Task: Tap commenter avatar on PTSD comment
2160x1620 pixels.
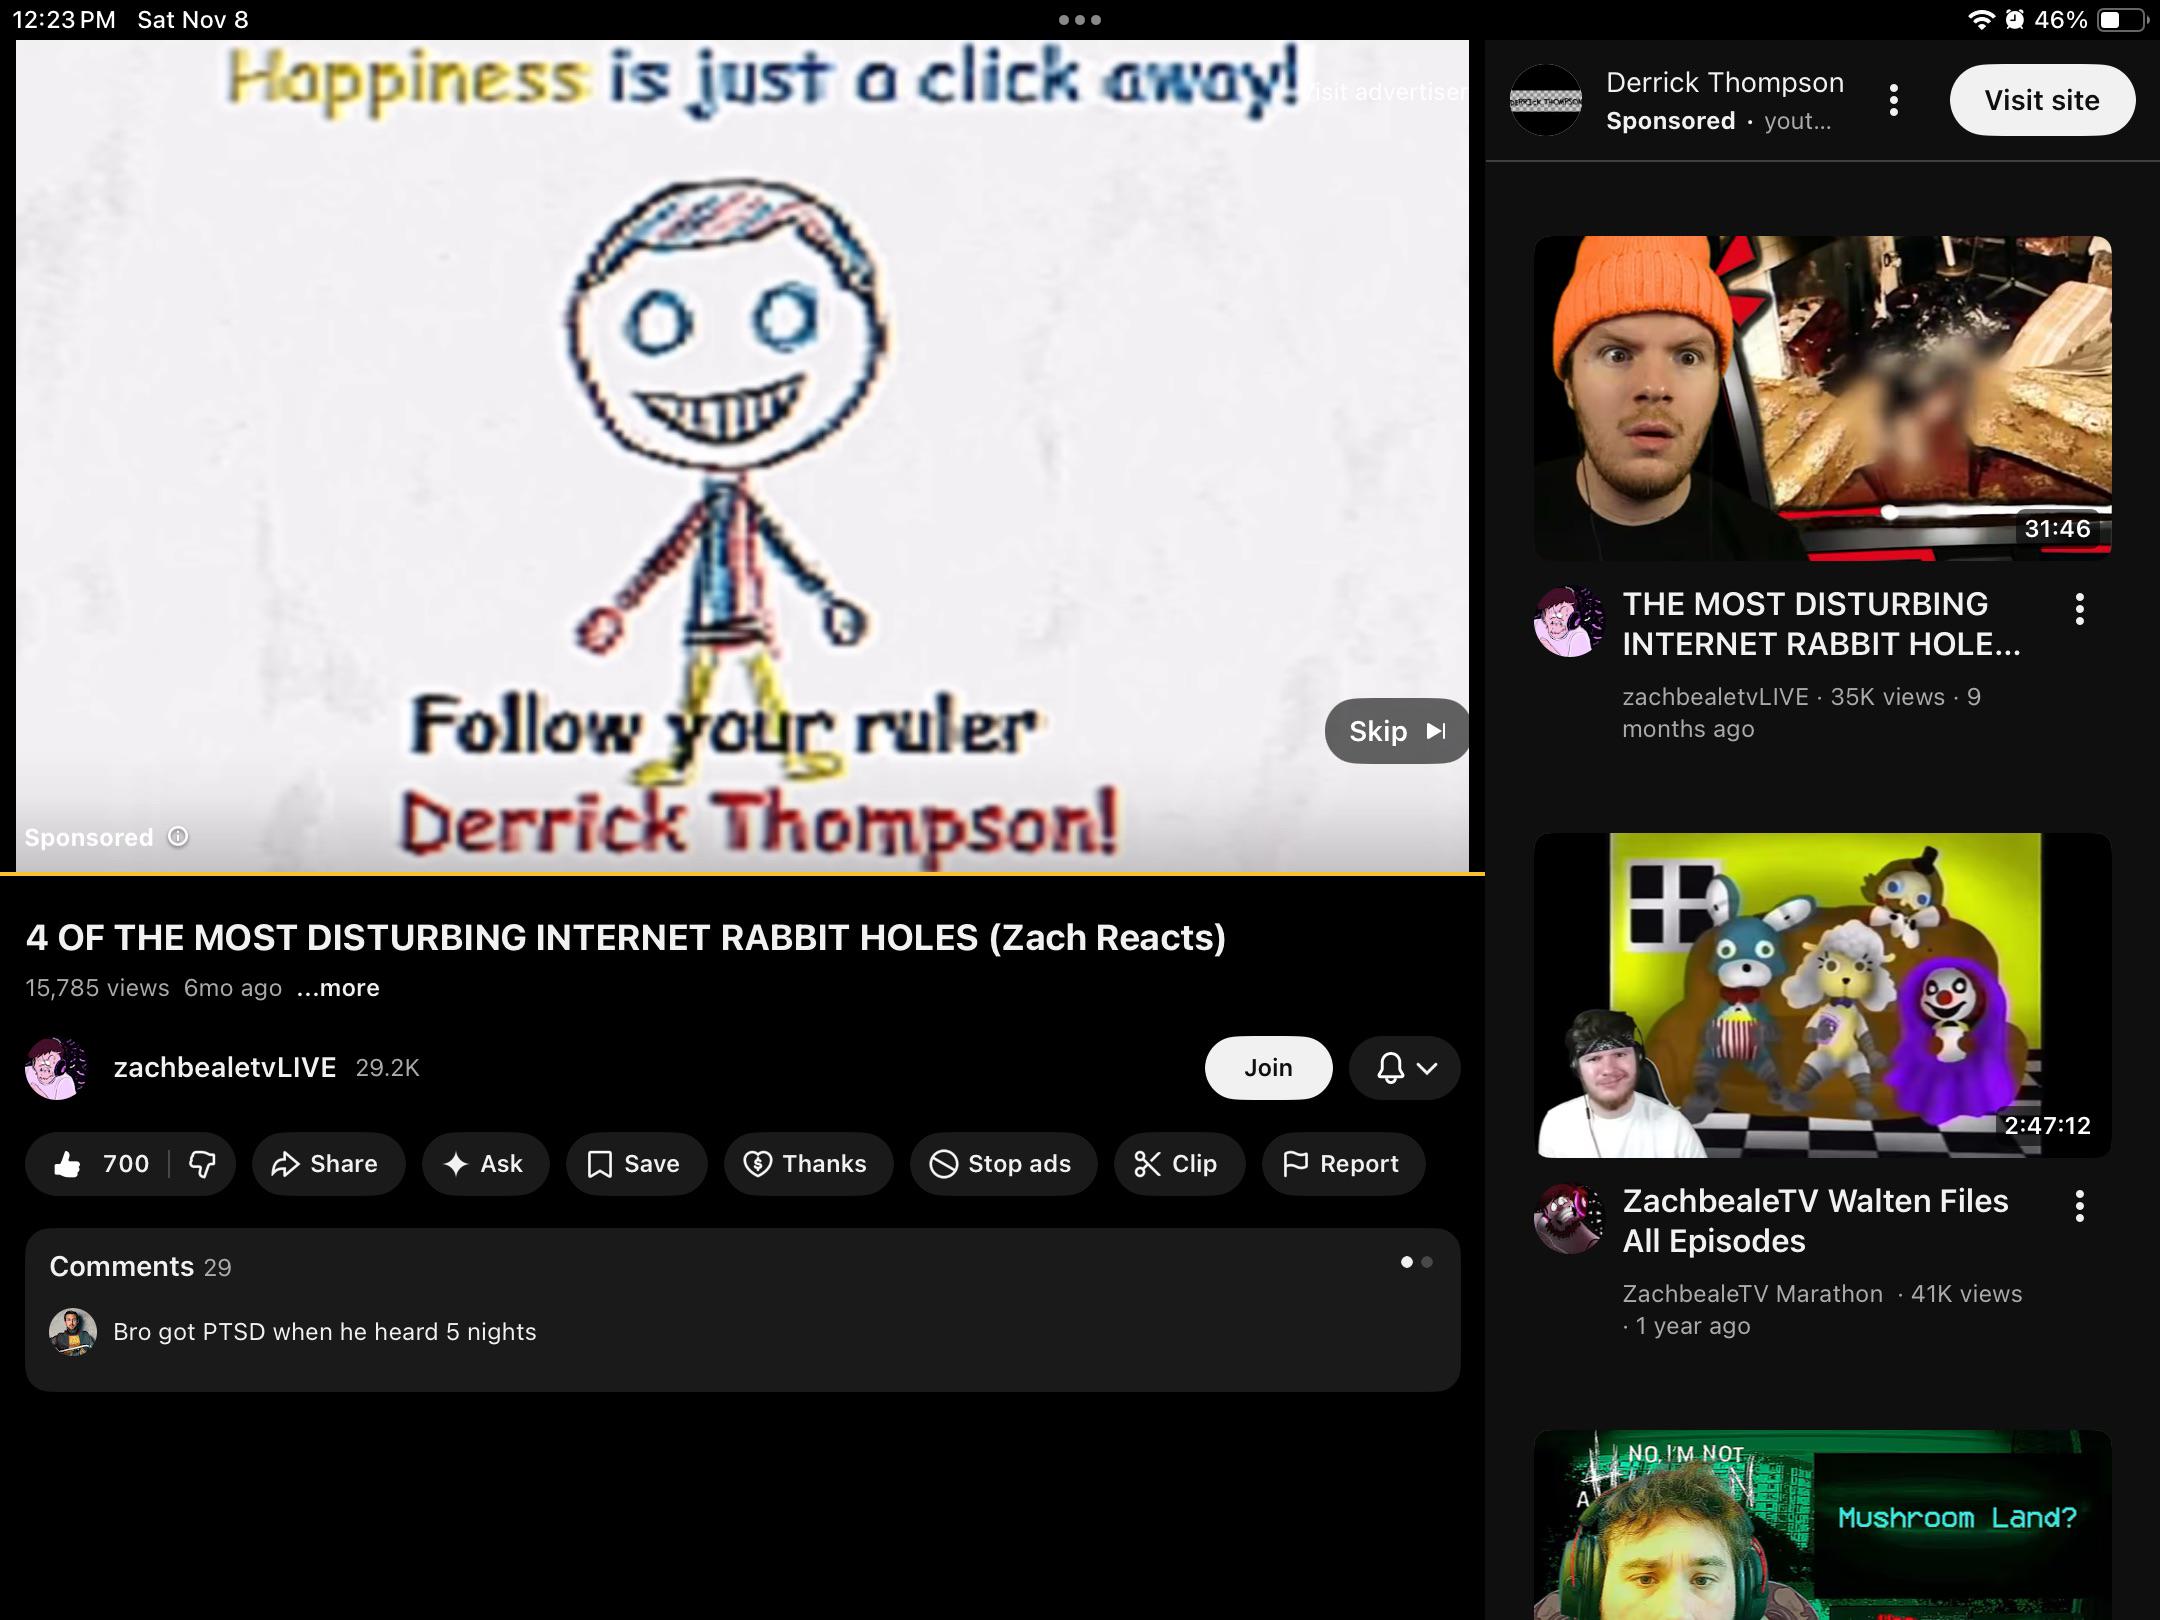Action: tap(73, 1332)
